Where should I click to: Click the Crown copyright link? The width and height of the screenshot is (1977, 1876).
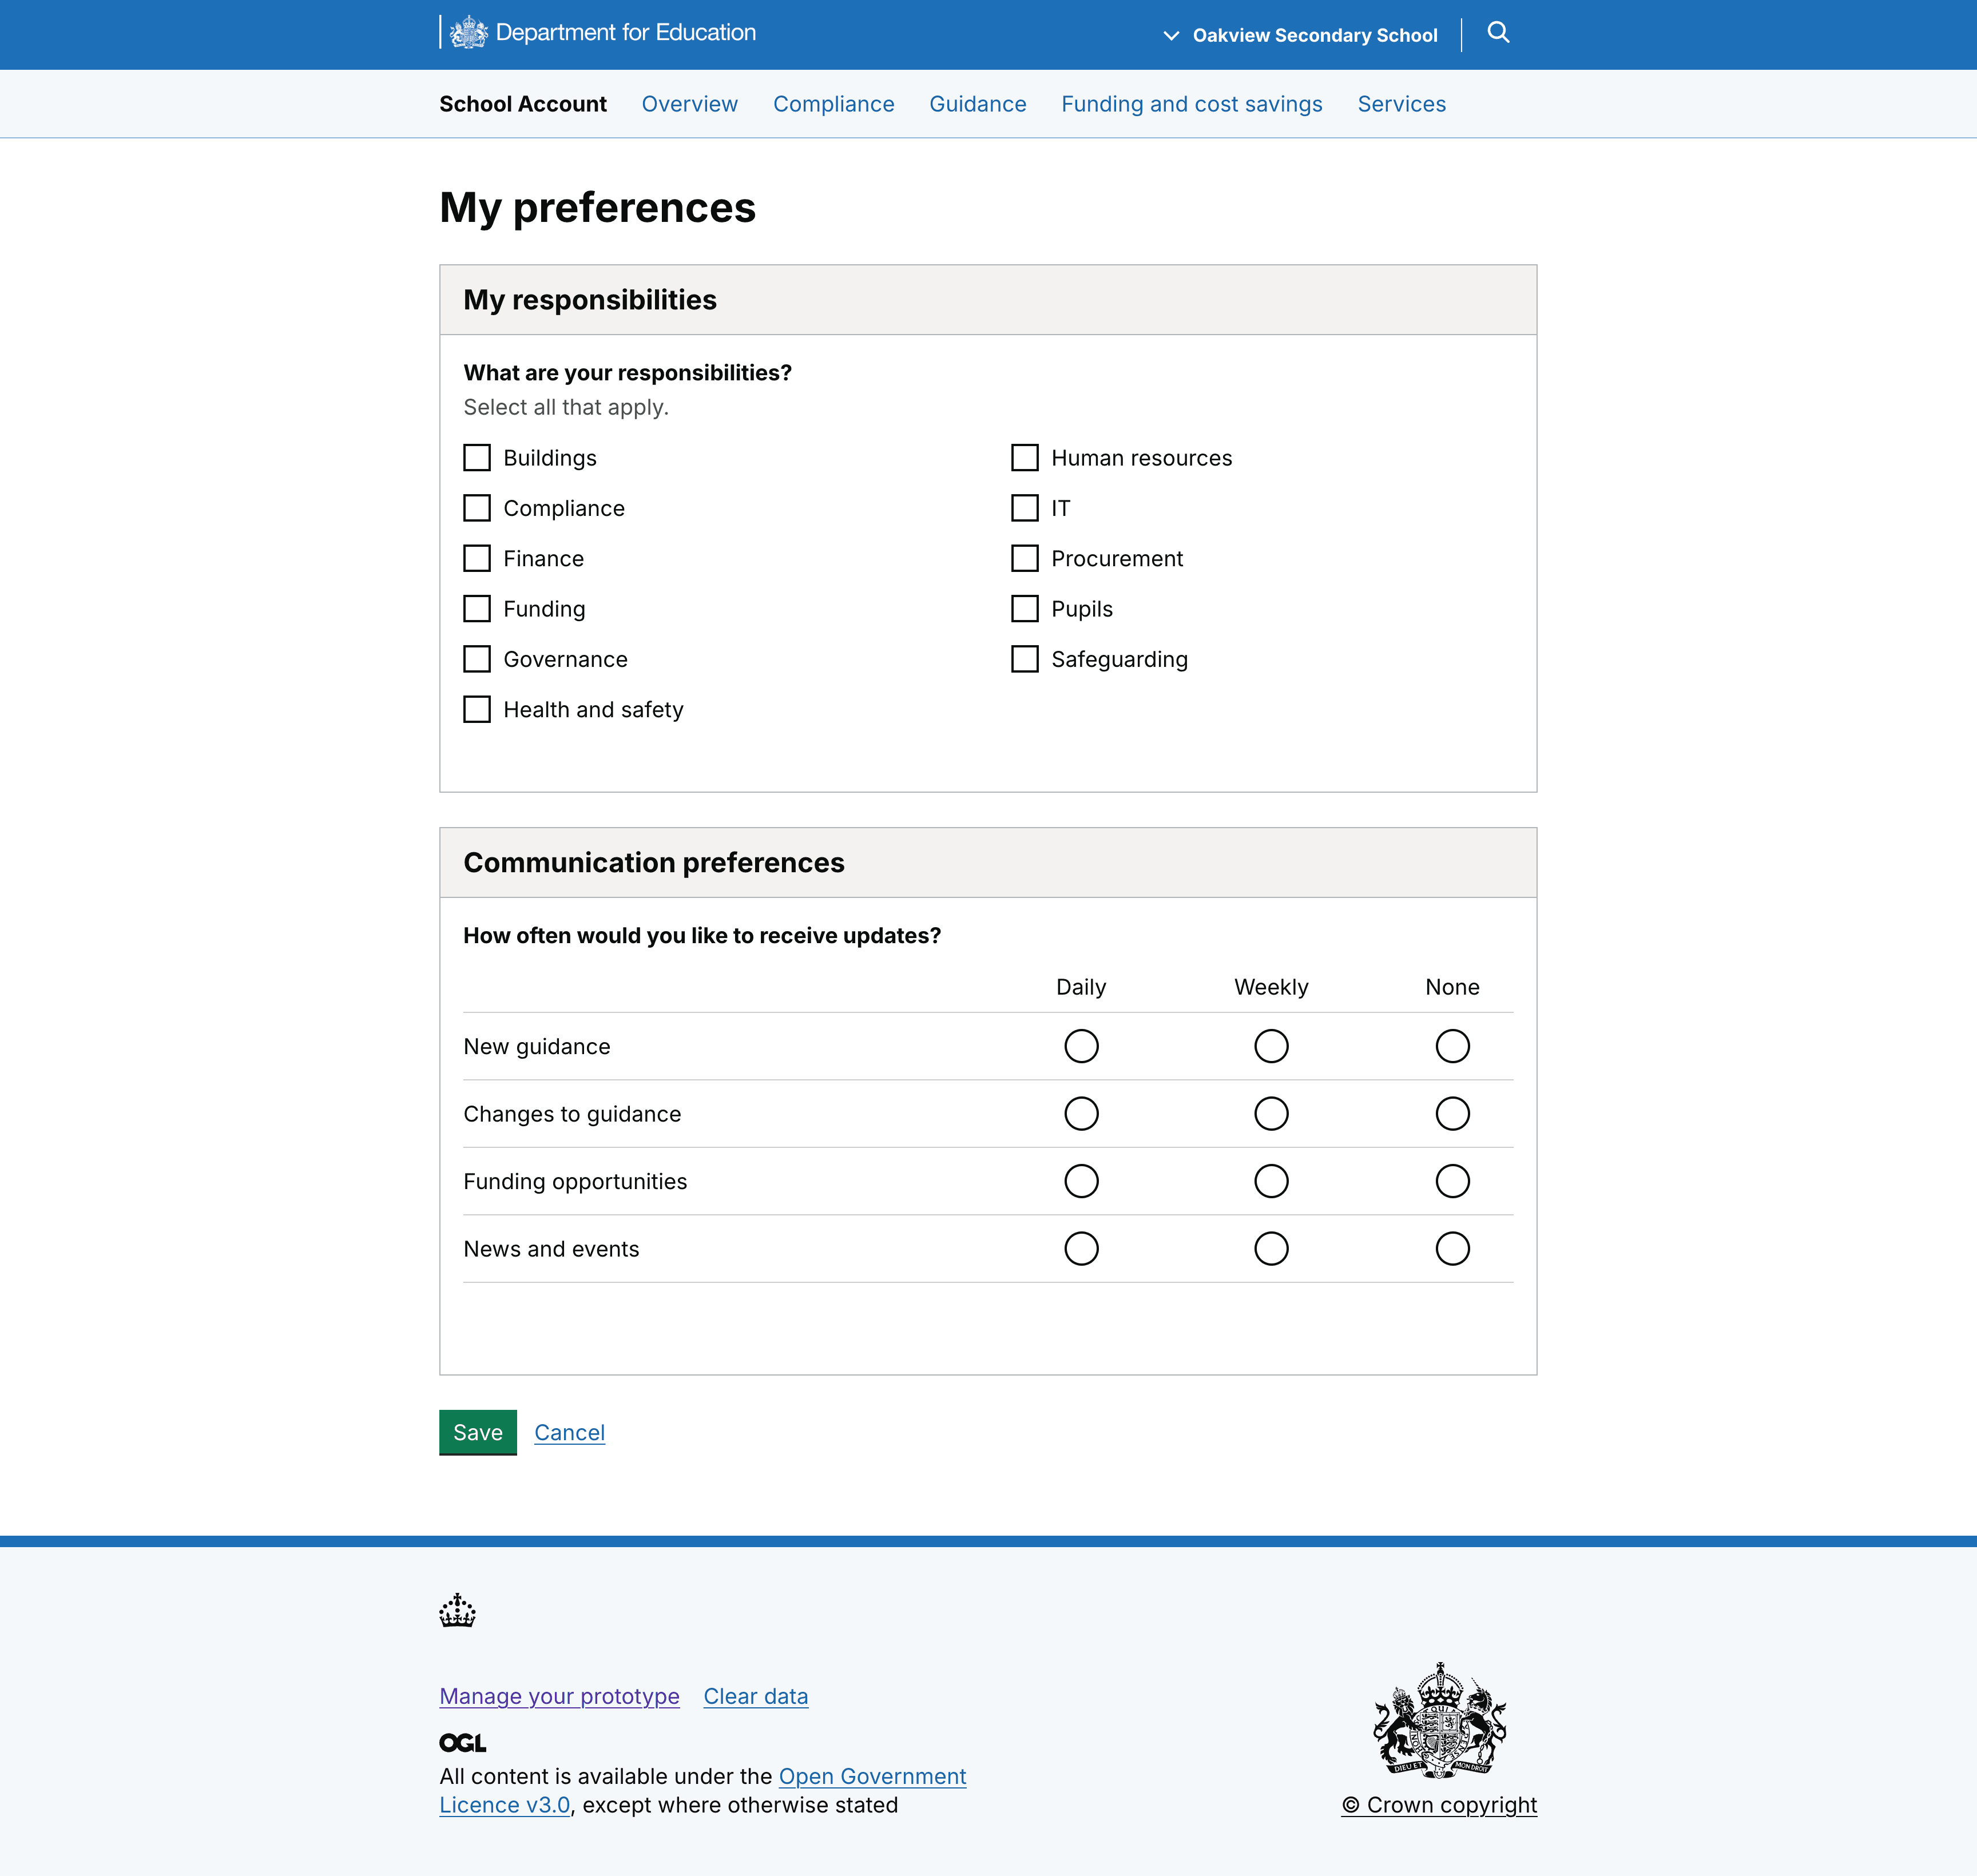pos(1439,1805)
